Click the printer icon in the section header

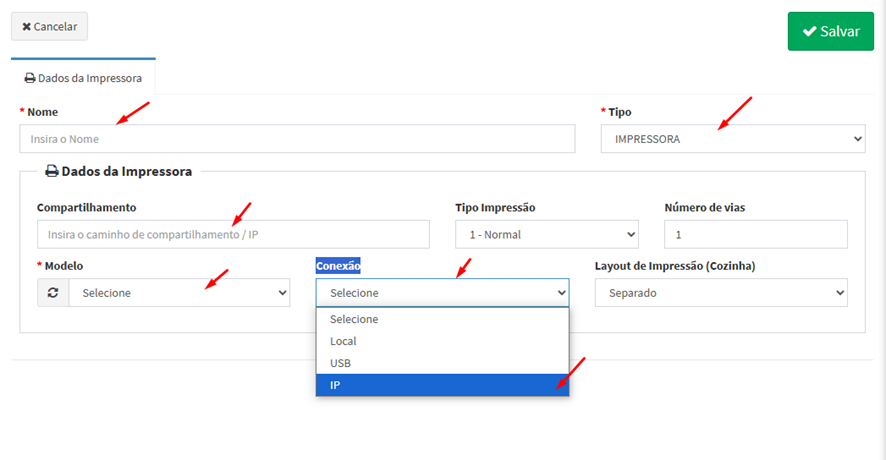click(x=51, y=171)
